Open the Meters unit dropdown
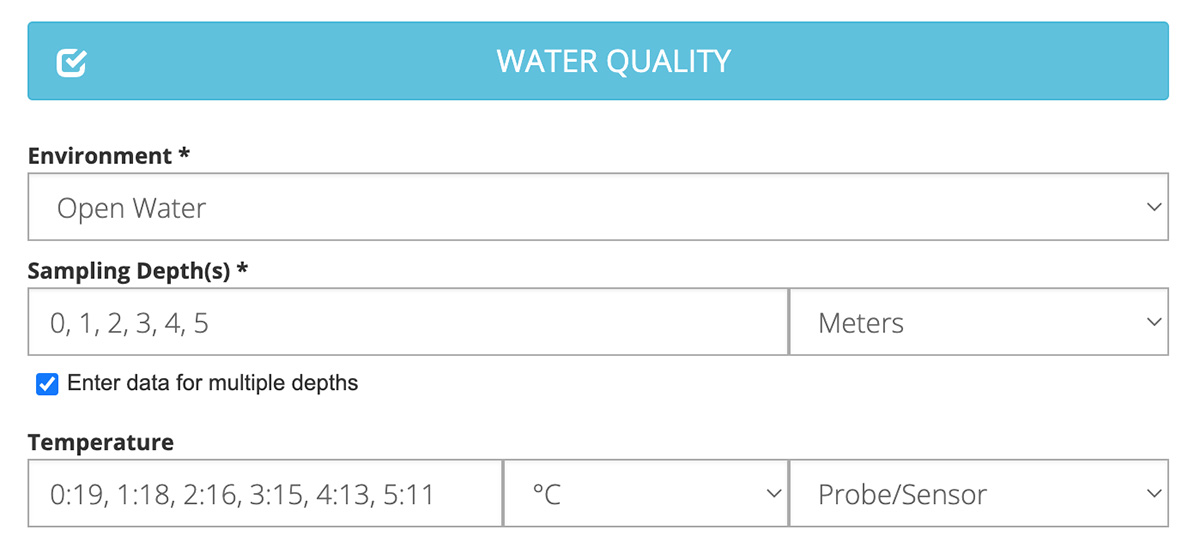The height and width of the screenshot is (542, 1200). pos(978,323)
